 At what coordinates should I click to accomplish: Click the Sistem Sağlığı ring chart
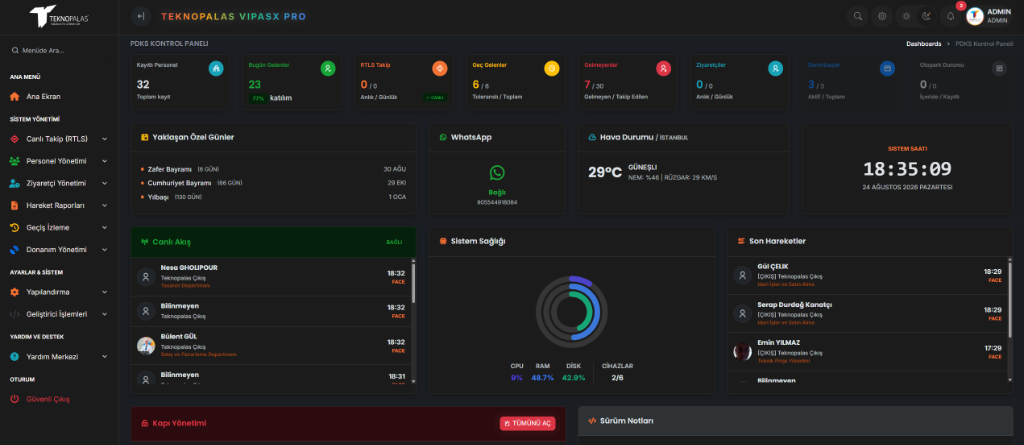click(571, 311)
